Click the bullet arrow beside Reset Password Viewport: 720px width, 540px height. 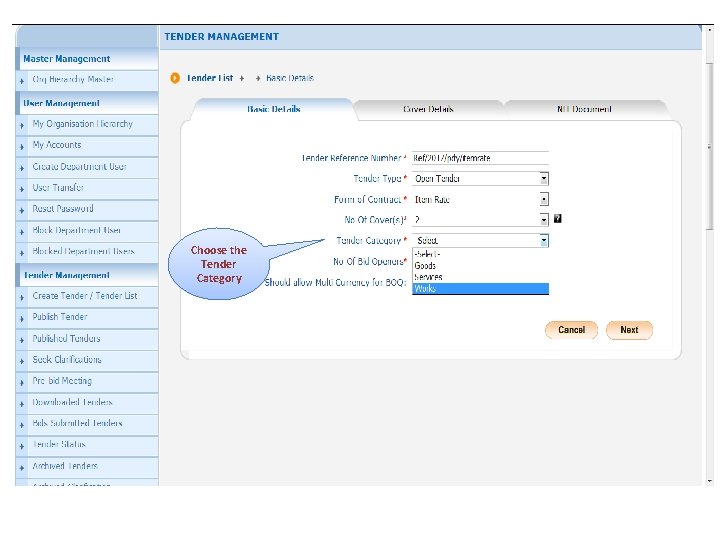coord(22,211)
